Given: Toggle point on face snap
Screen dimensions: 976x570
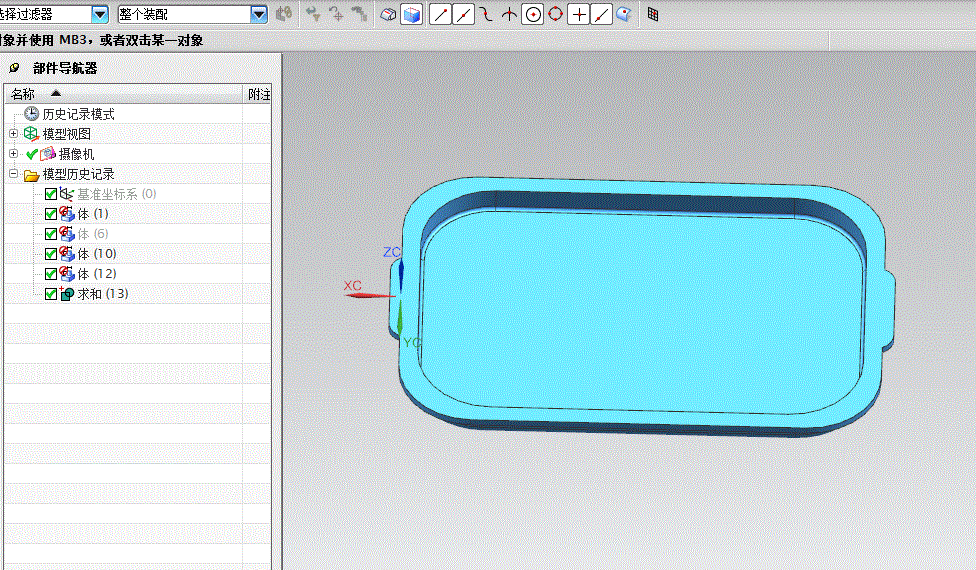Looking at the screenshot, I should (624, 14).
